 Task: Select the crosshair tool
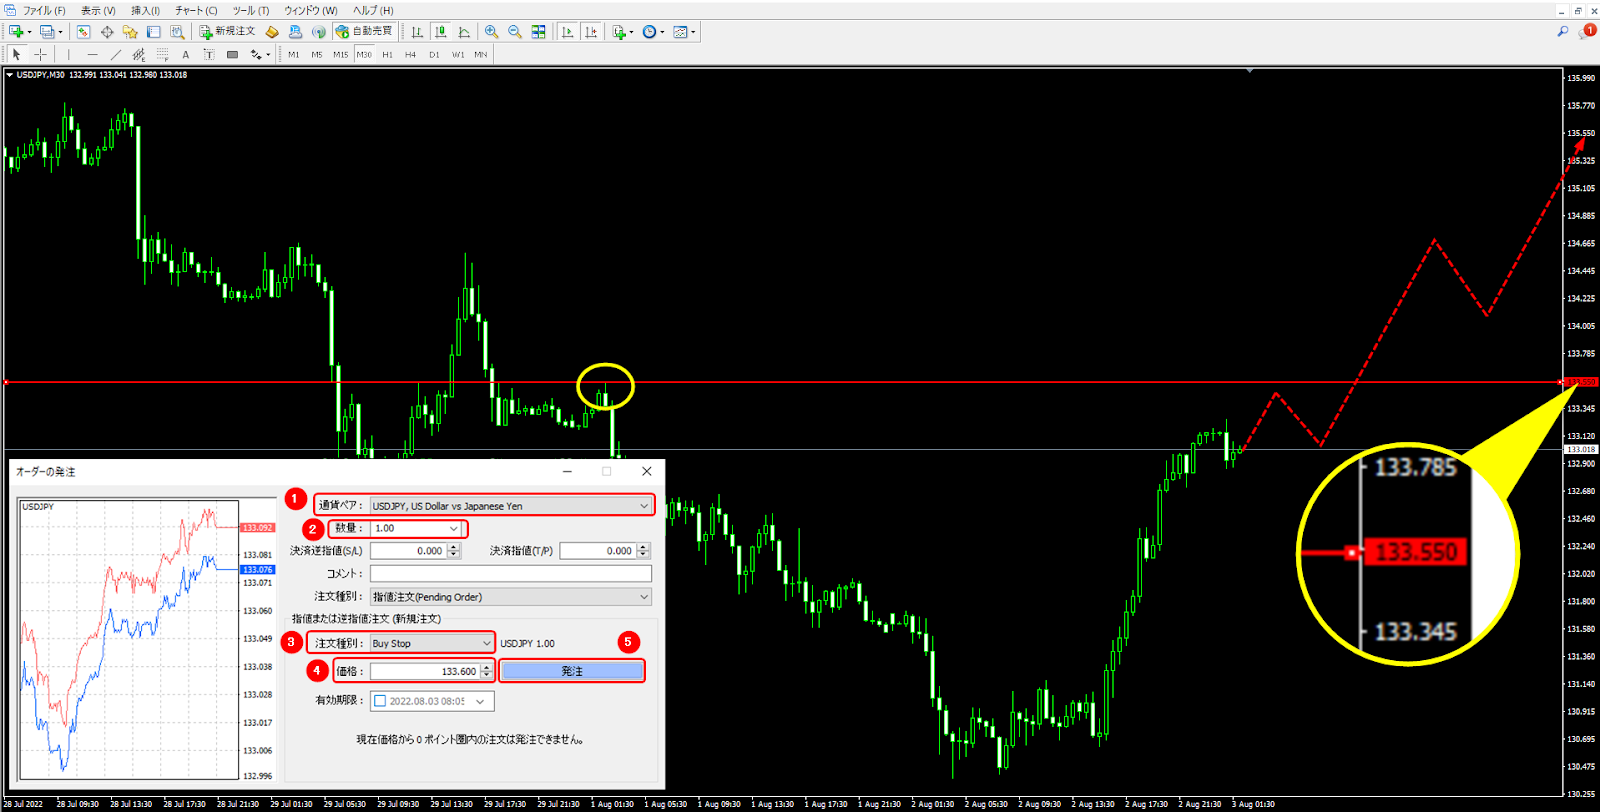(x=40, y=54)
